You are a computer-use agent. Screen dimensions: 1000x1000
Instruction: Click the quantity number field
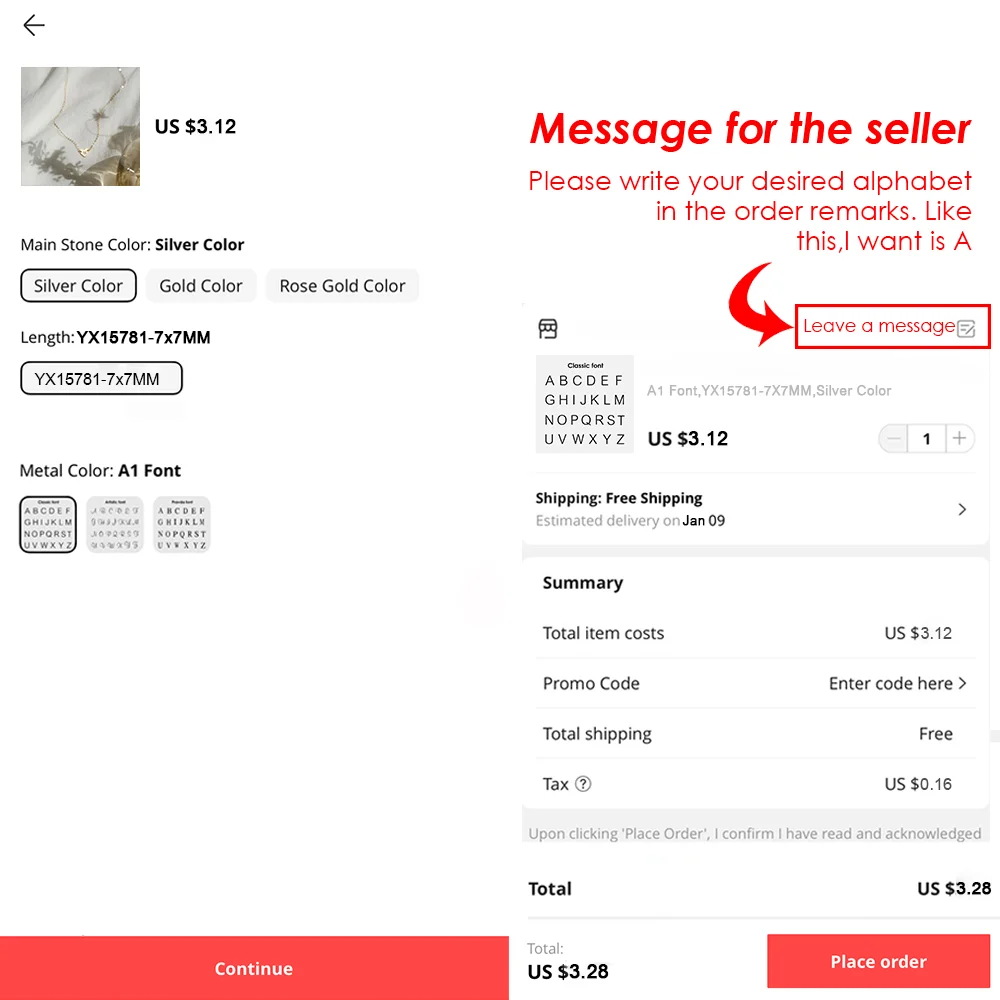tap(927, 439)
